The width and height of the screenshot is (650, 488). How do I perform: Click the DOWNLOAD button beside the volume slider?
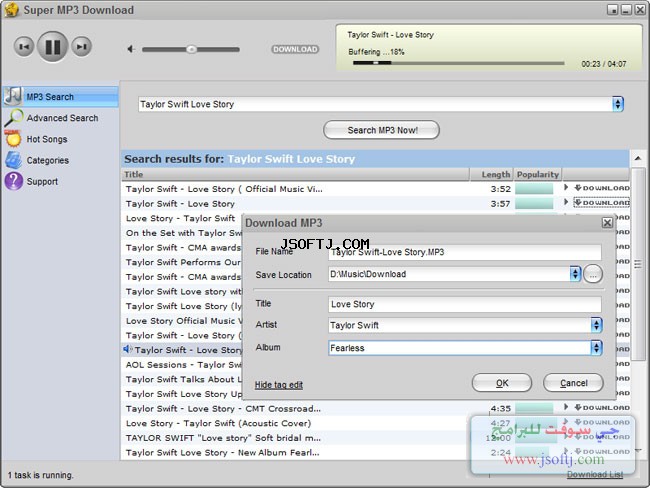[x=295, y=49]
